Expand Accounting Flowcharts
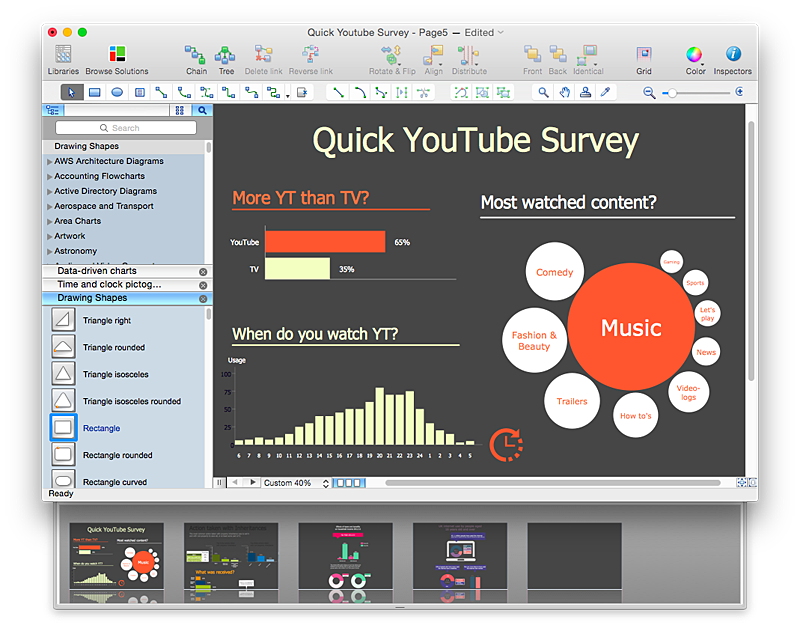Viewport: 800px width, 625px height. (x=49, y=177)
